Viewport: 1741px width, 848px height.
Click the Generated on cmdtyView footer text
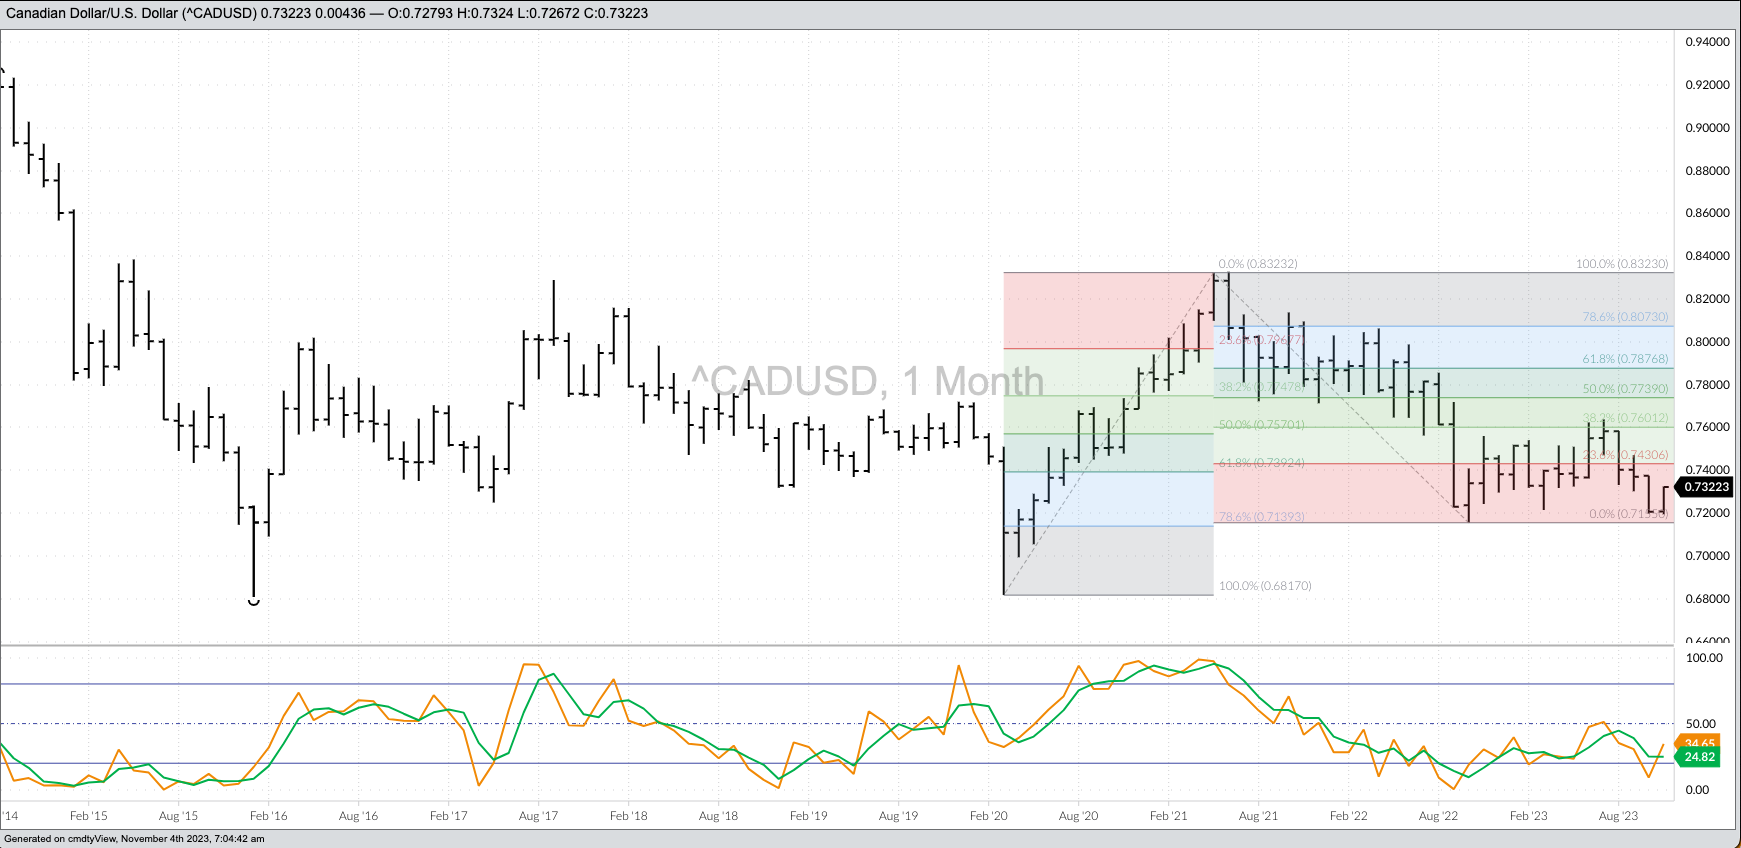[134, 839]
